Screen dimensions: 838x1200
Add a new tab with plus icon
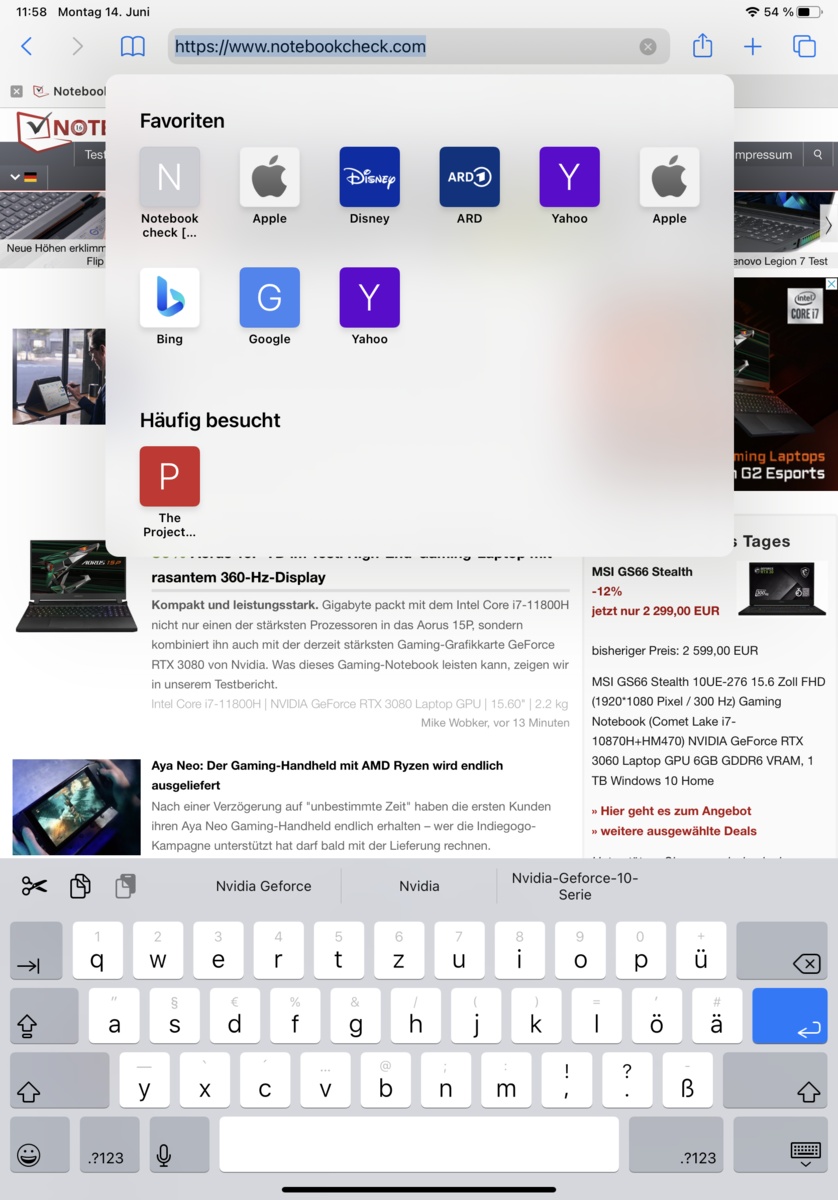click(753, 46)
